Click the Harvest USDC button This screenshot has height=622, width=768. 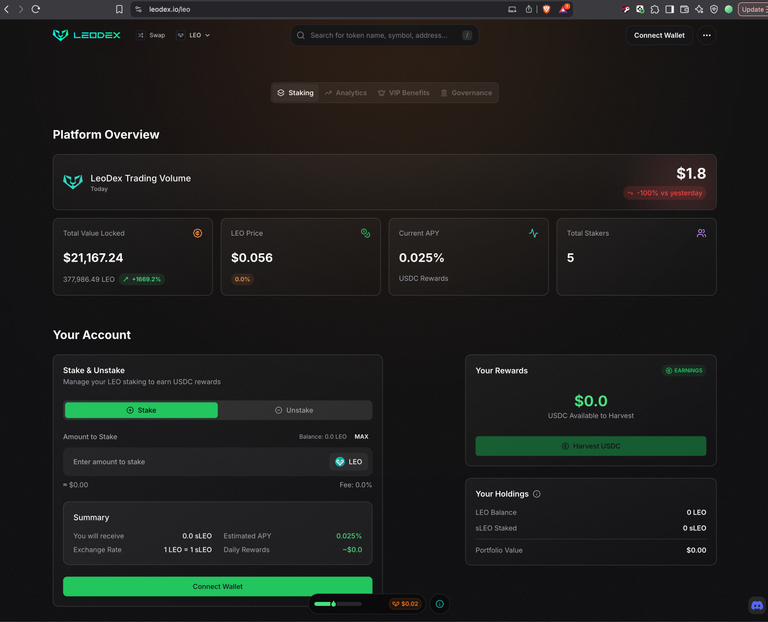(x=591, y=446)
